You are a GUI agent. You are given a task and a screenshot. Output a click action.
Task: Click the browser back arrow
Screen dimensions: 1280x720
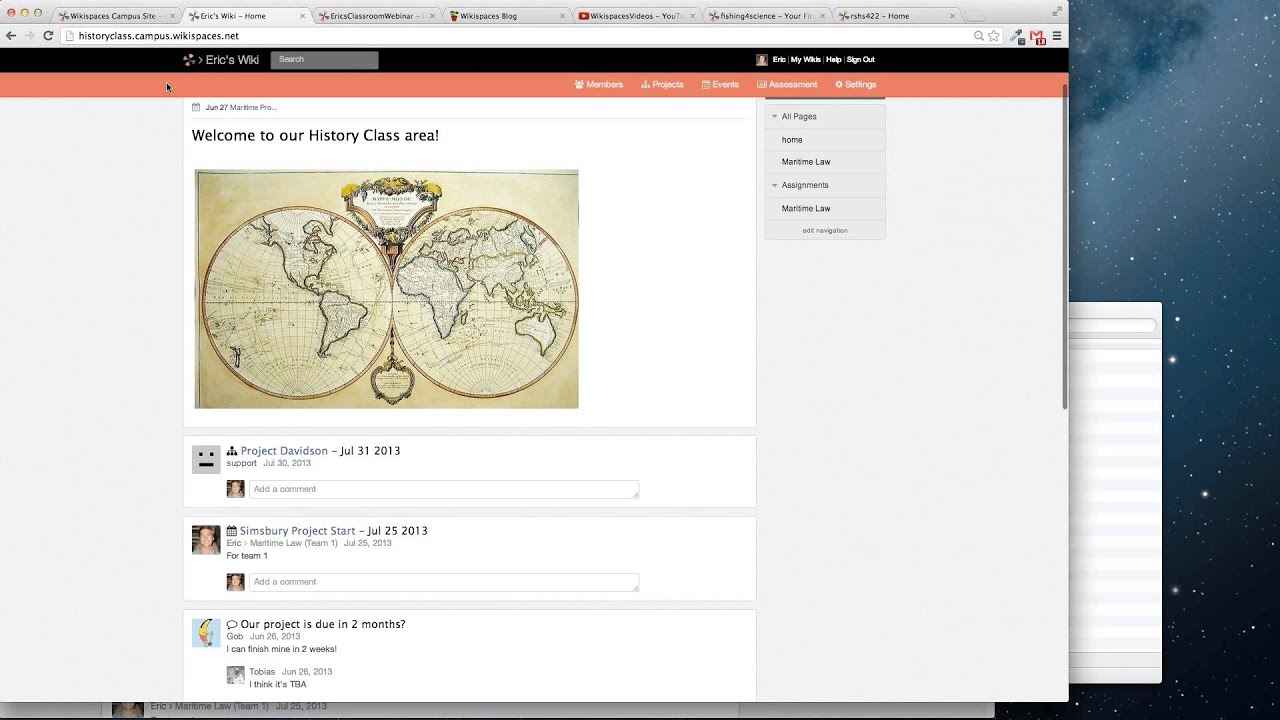point(11,35)
